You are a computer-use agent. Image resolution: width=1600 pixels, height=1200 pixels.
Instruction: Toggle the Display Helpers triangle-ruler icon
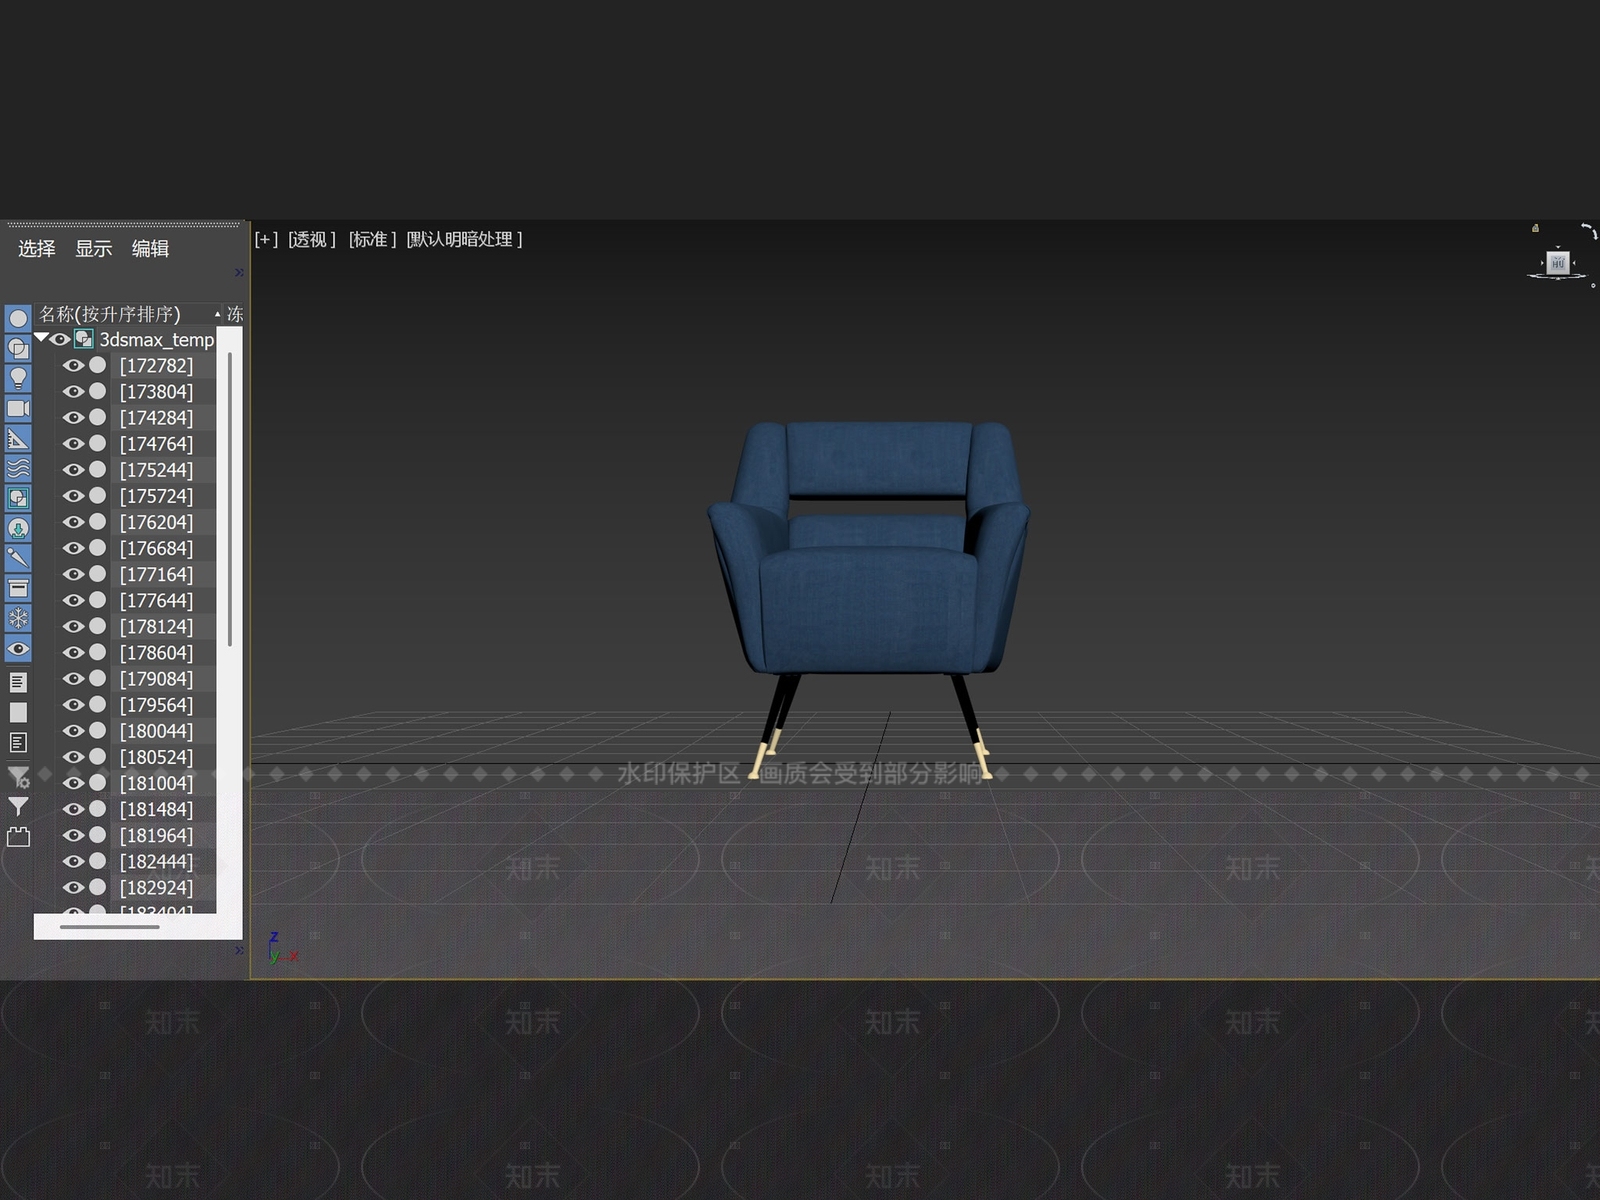[18, 439]
